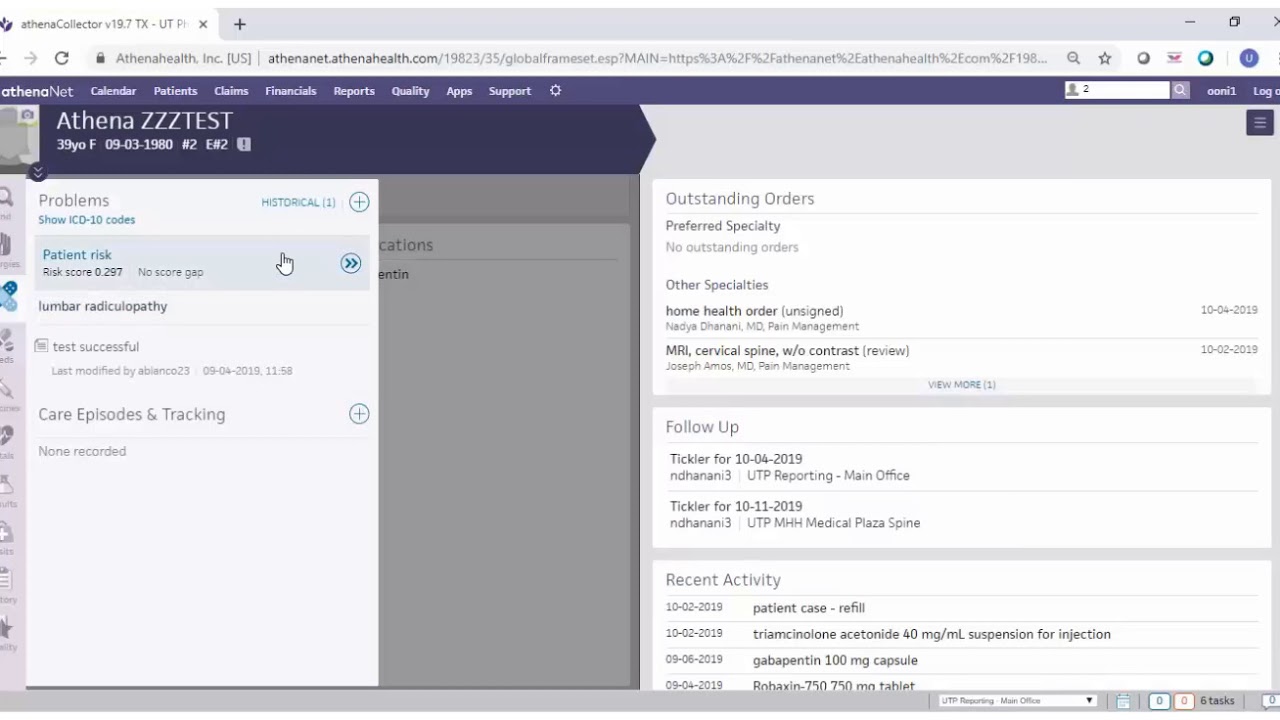This screenshot has width=1280, height=720.
Task: Open the Quality star sidebar icon
Action: (x=5, y=628)
